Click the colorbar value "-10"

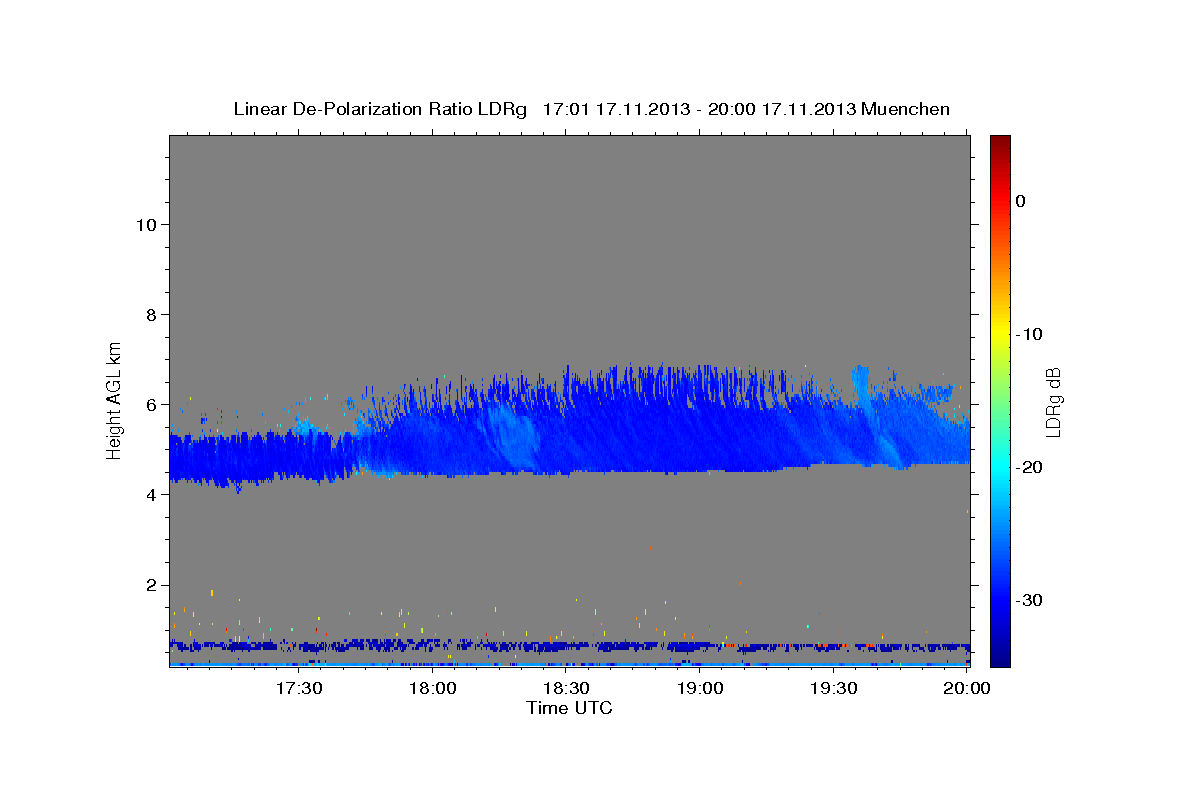(1031, 334)
